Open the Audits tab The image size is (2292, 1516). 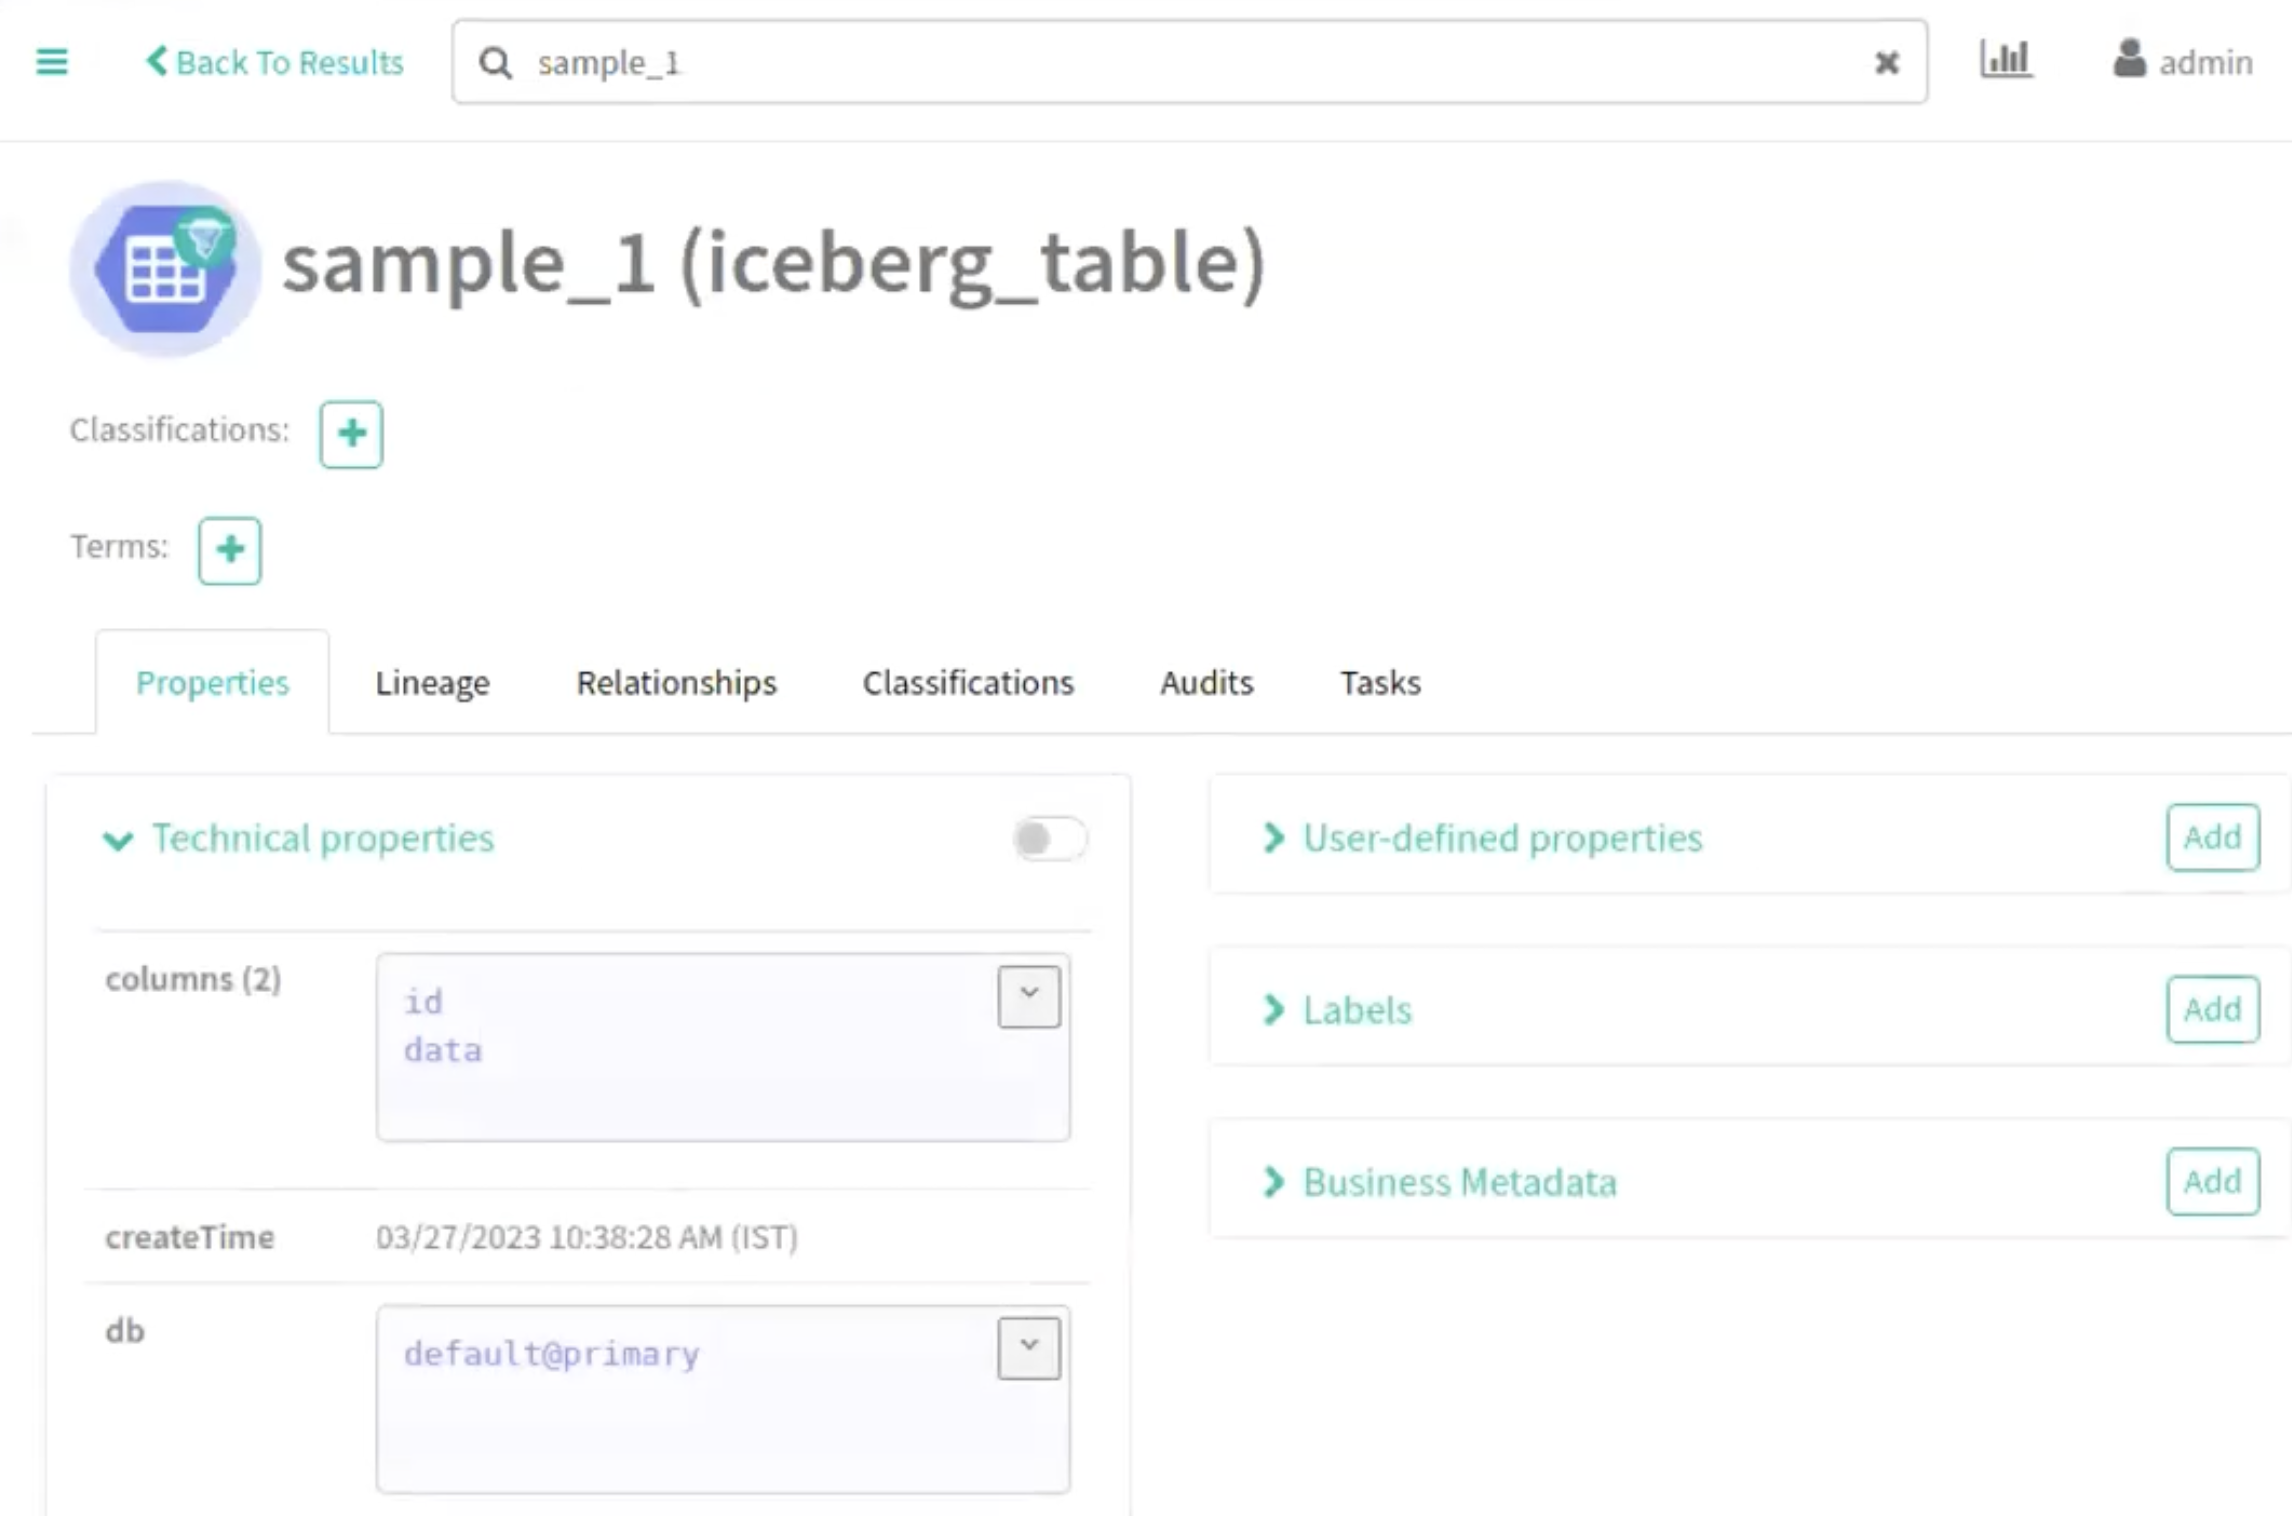tap(1206, 683)
